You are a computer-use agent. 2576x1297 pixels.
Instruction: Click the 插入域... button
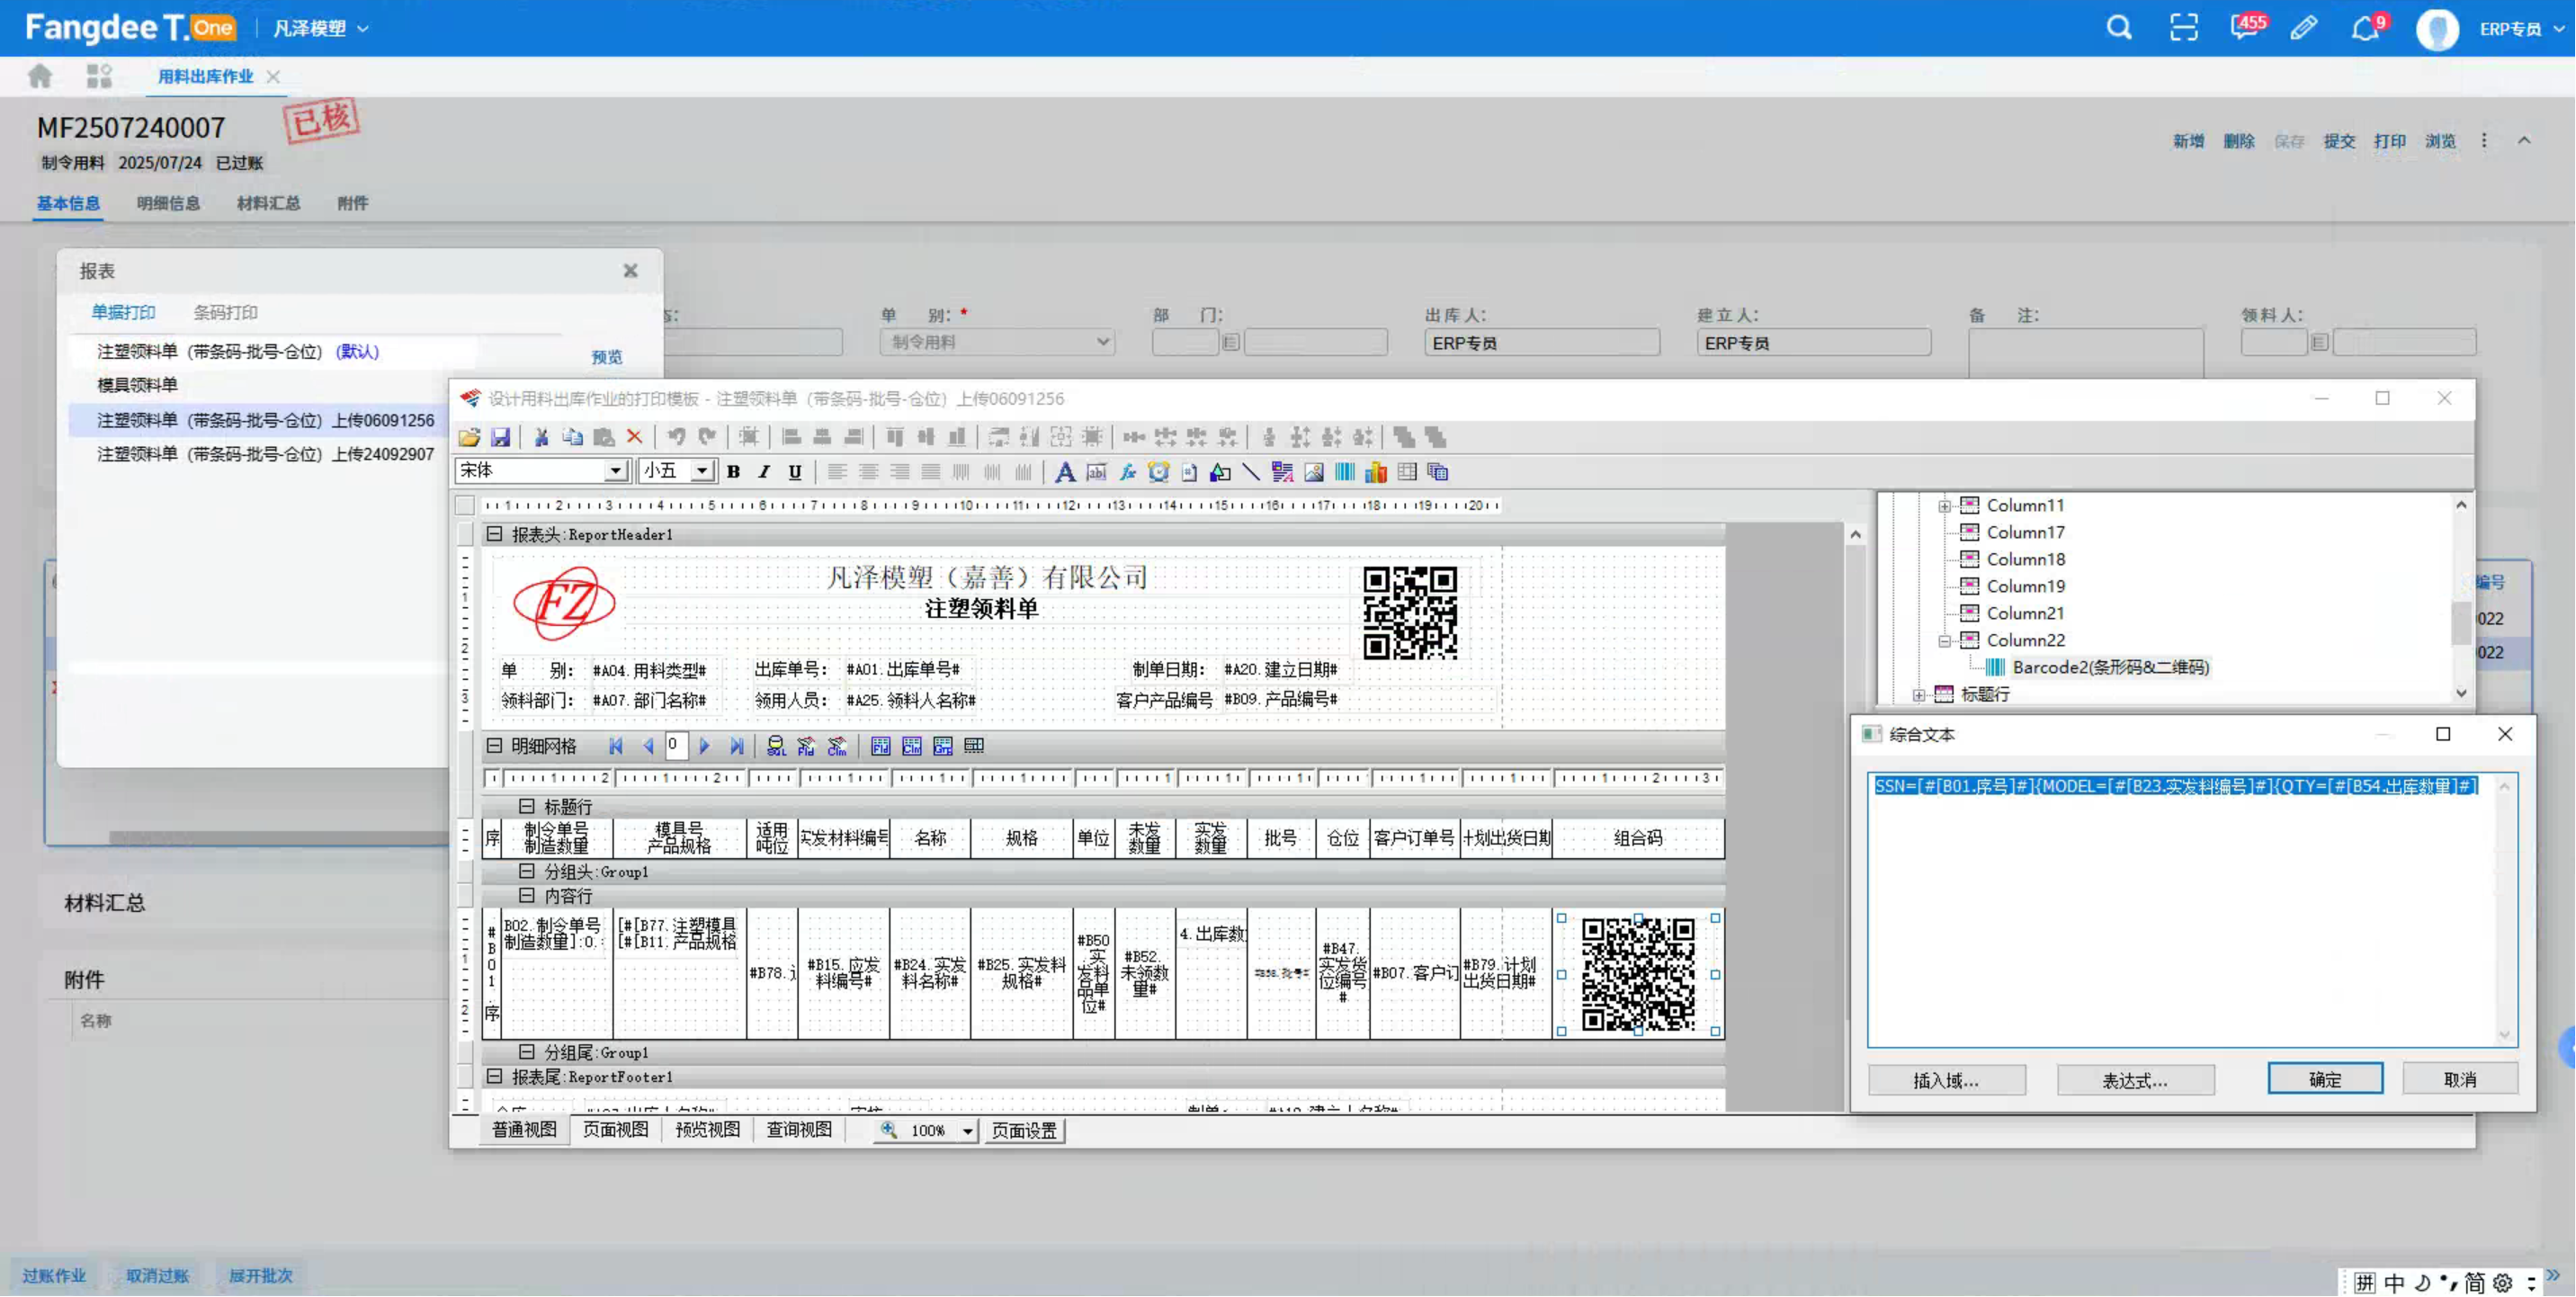(1946, 1081)
